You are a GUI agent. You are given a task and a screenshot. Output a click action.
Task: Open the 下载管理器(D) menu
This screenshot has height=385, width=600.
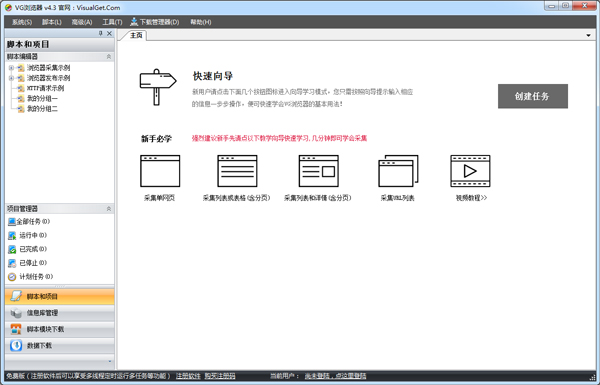[155, 22]
